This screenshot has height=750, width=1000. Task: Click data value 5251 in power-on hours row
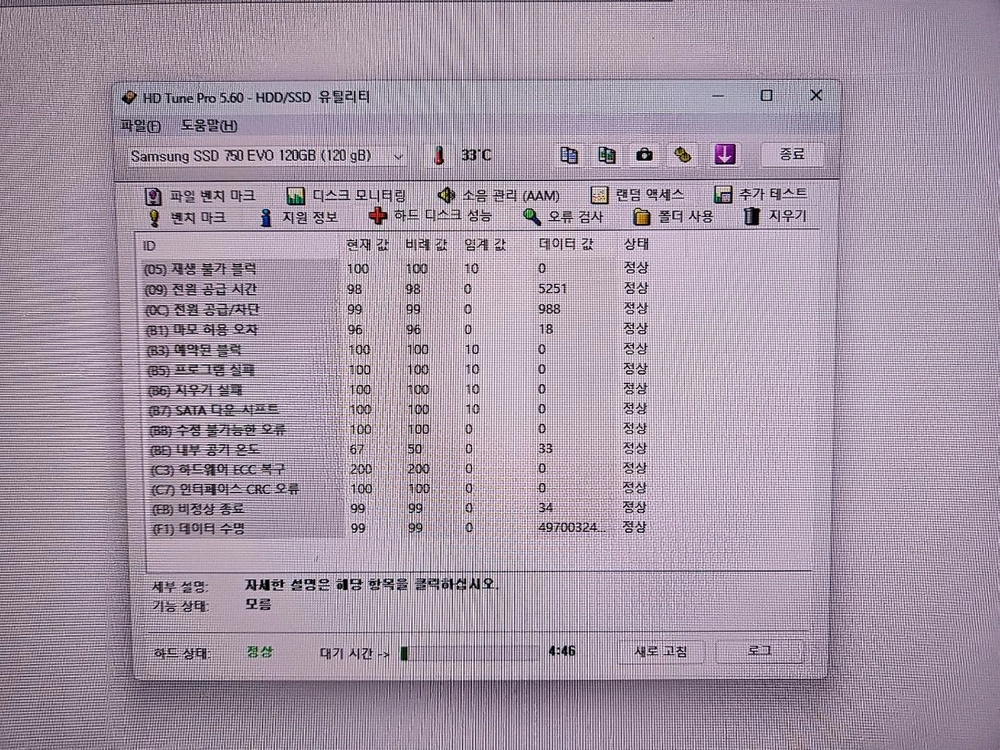point(552,288)
